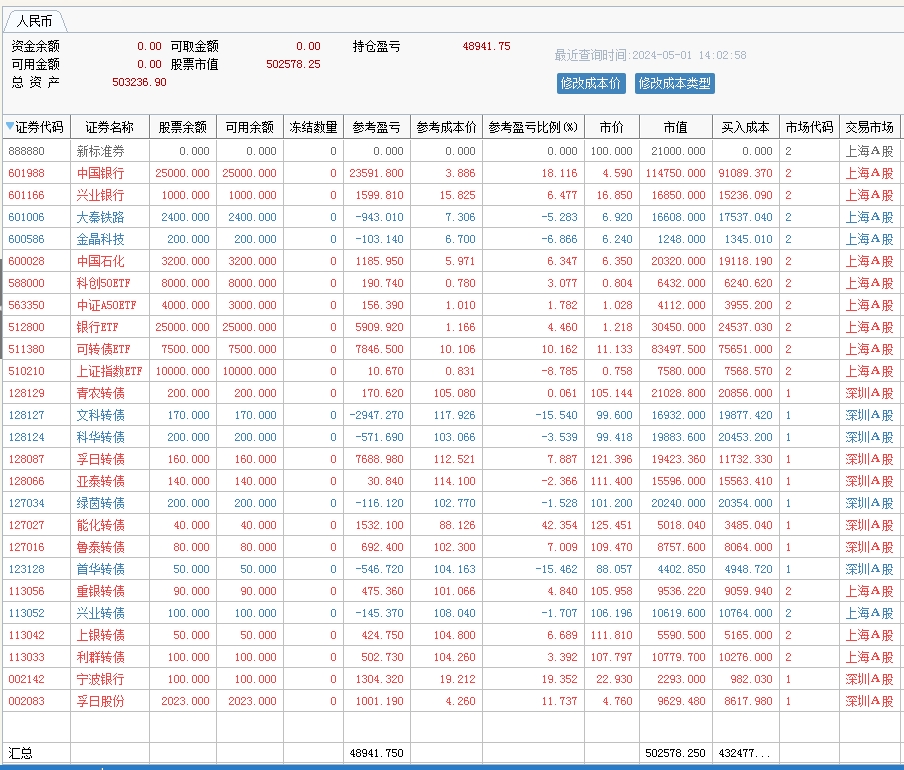Image resolution: width=904 pixels, height=770 pixels.
Task: Click the 最近查询时间 timestamp text
Action: point(650,55)
